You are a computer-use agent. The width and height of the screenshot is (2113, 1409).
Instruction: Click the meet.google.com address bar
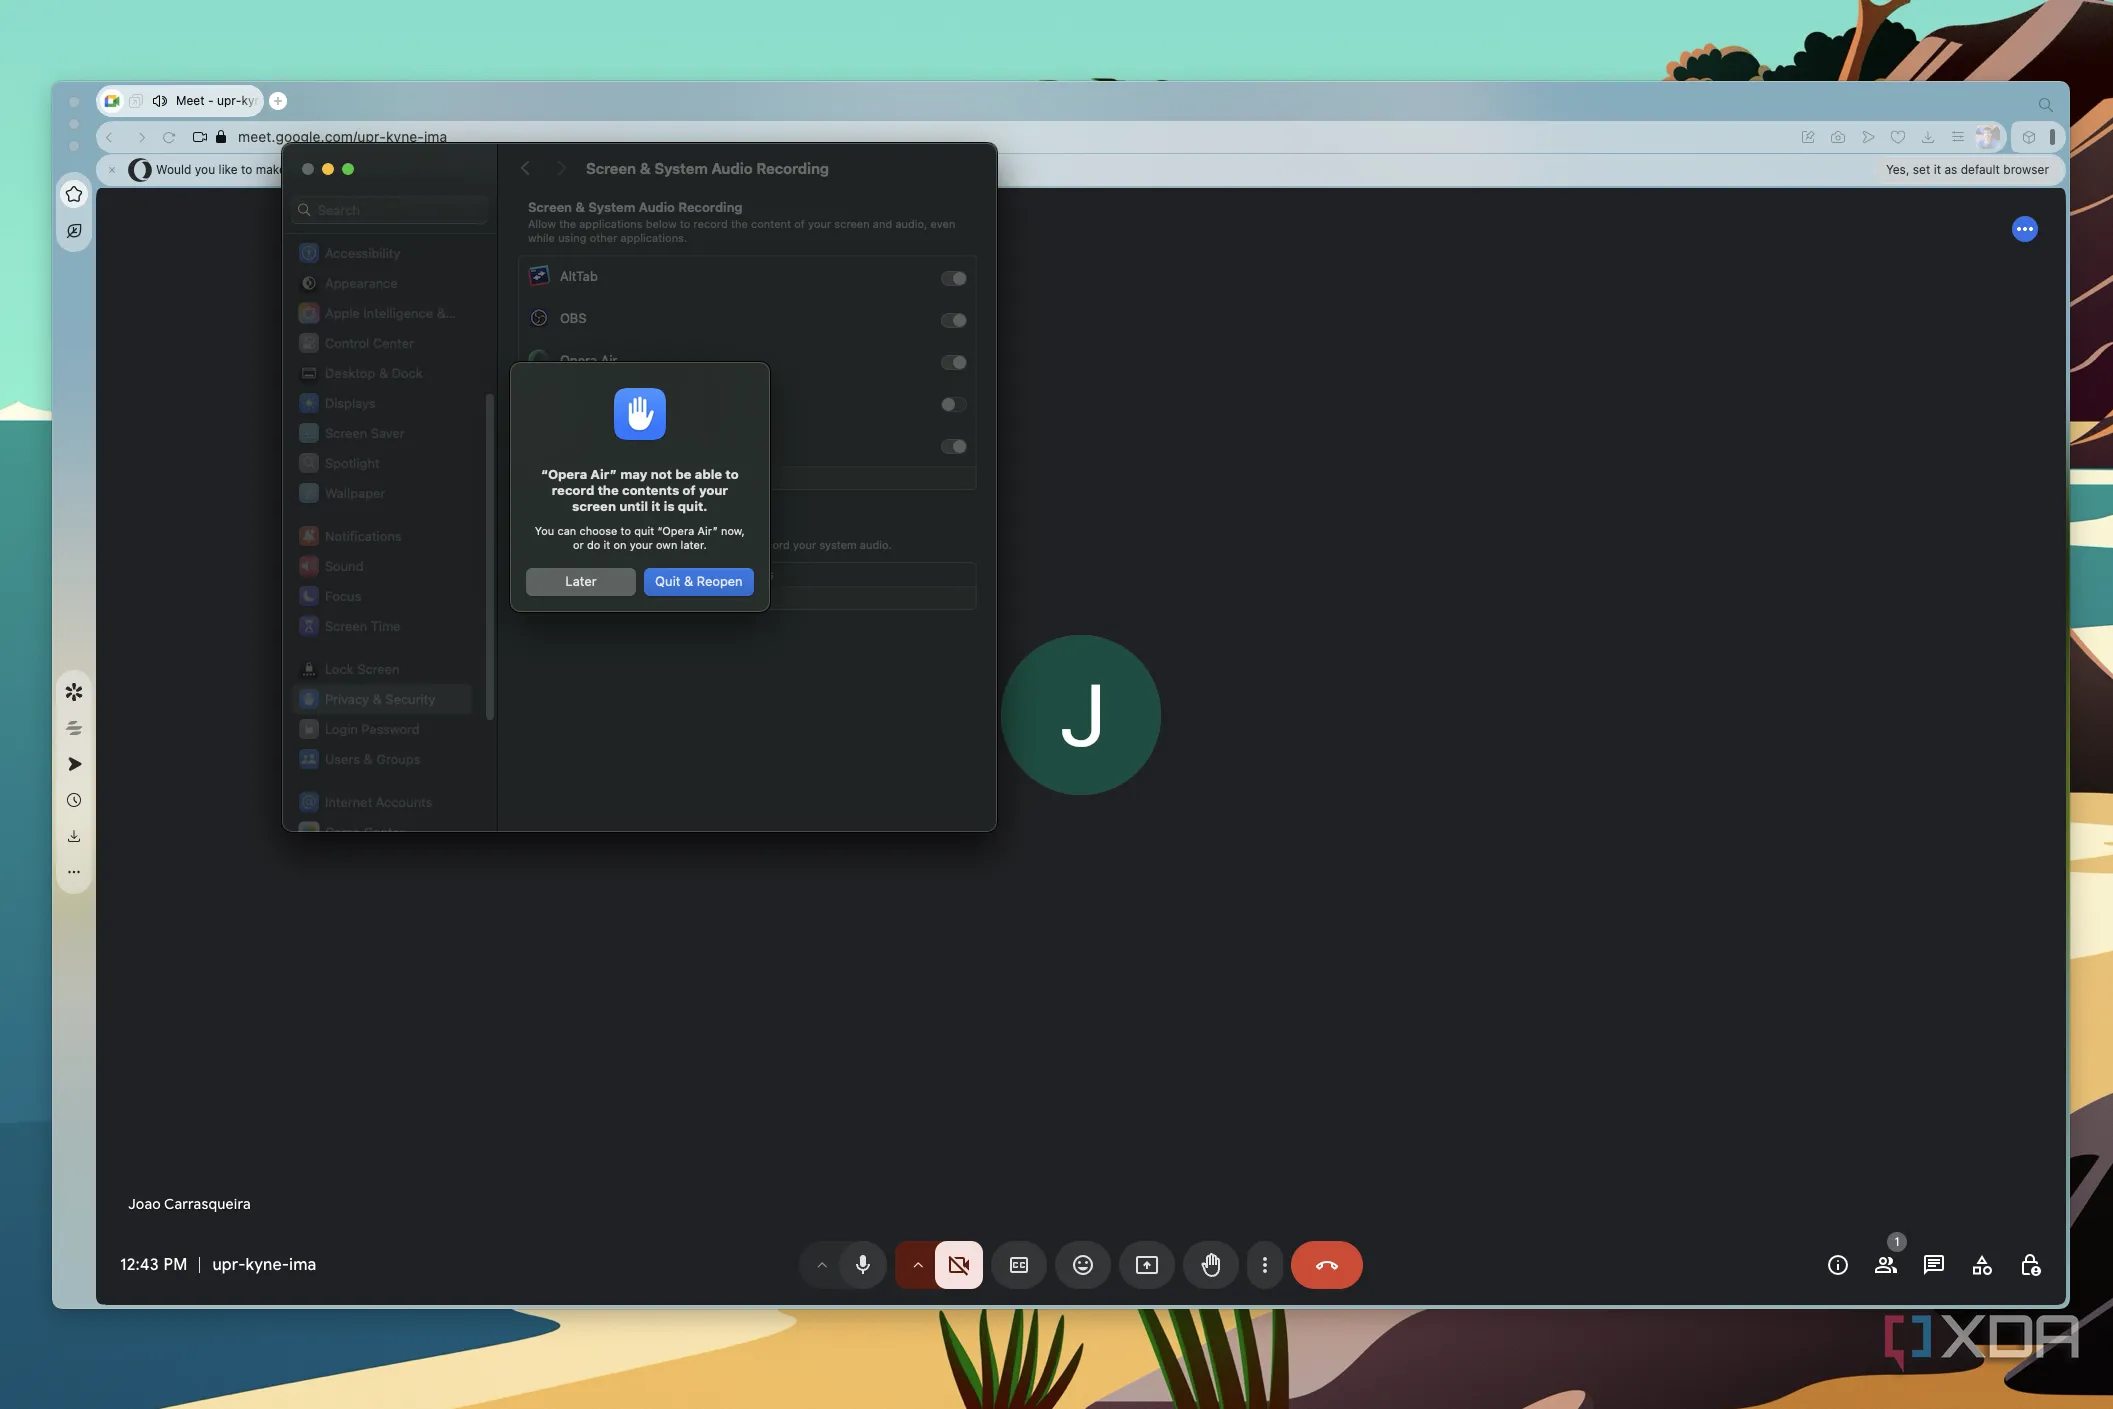tap(342, 137)
